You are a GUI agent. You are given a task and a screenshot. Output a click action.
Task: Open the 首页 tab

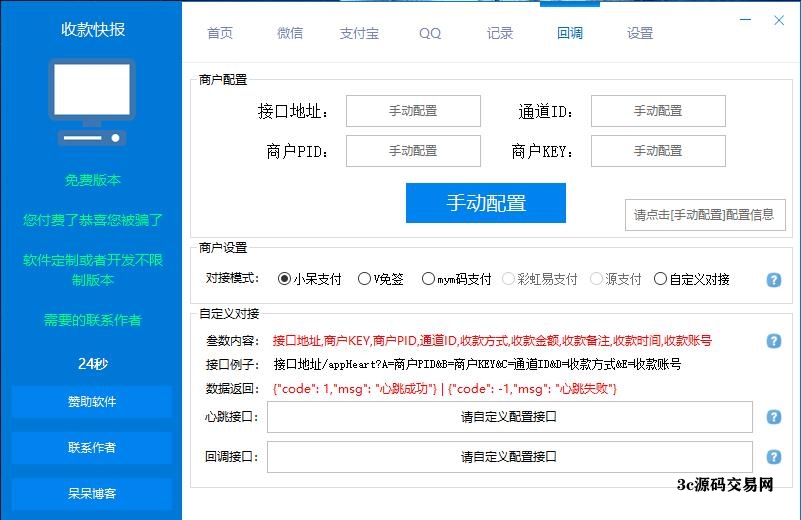click(220, 33)
